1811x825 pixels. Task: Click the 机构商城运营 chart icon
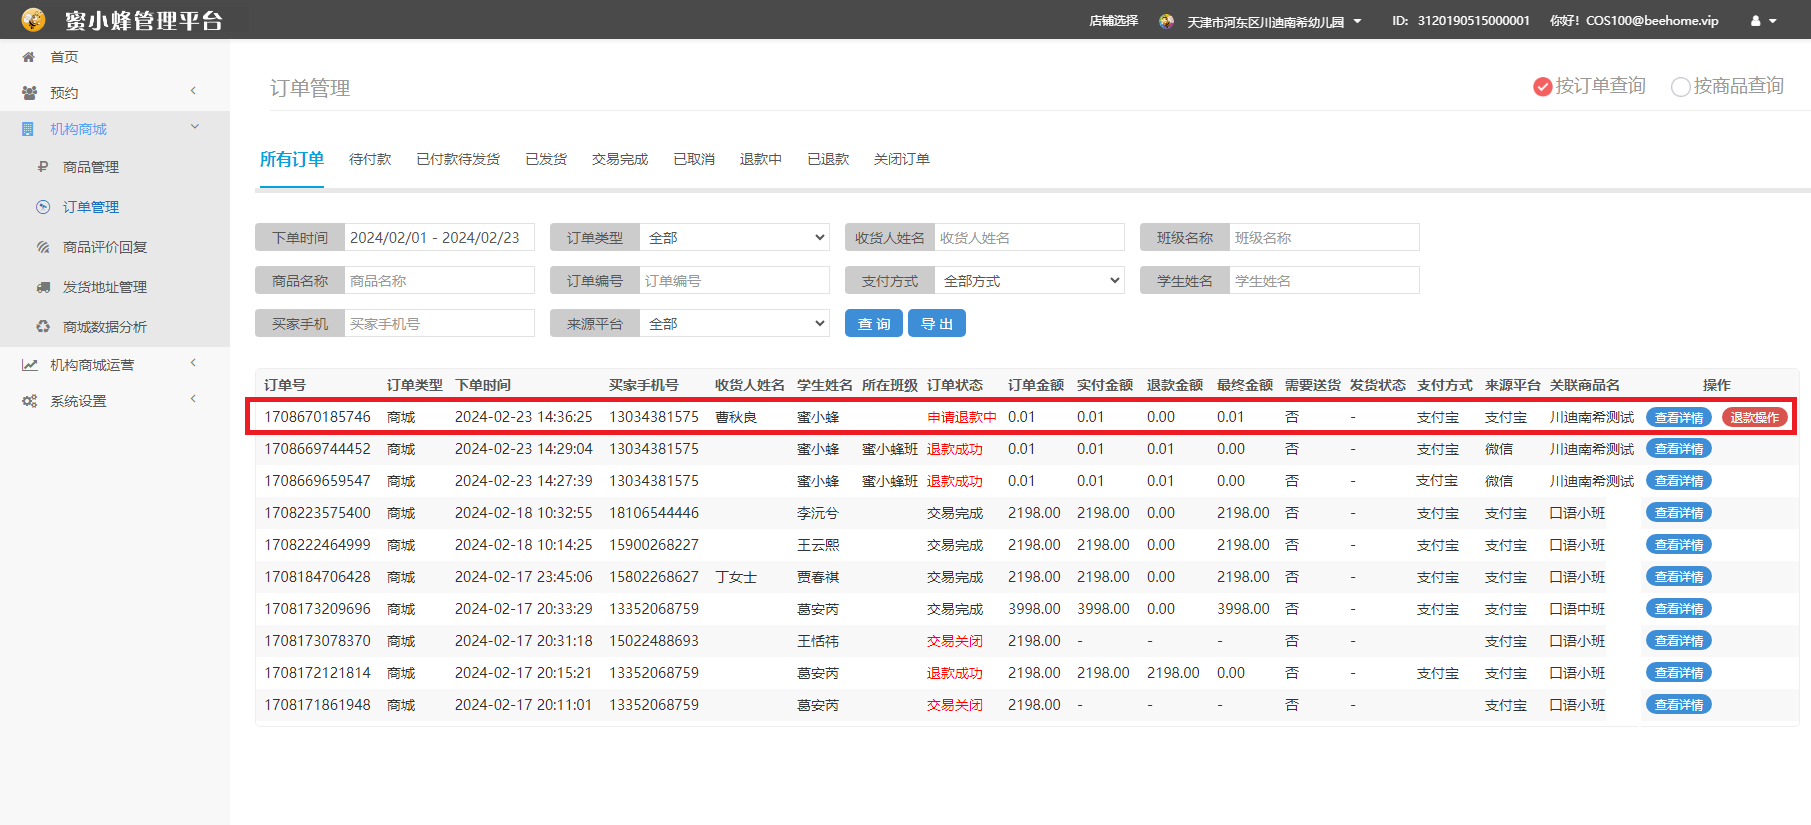[x=30, y=365]
